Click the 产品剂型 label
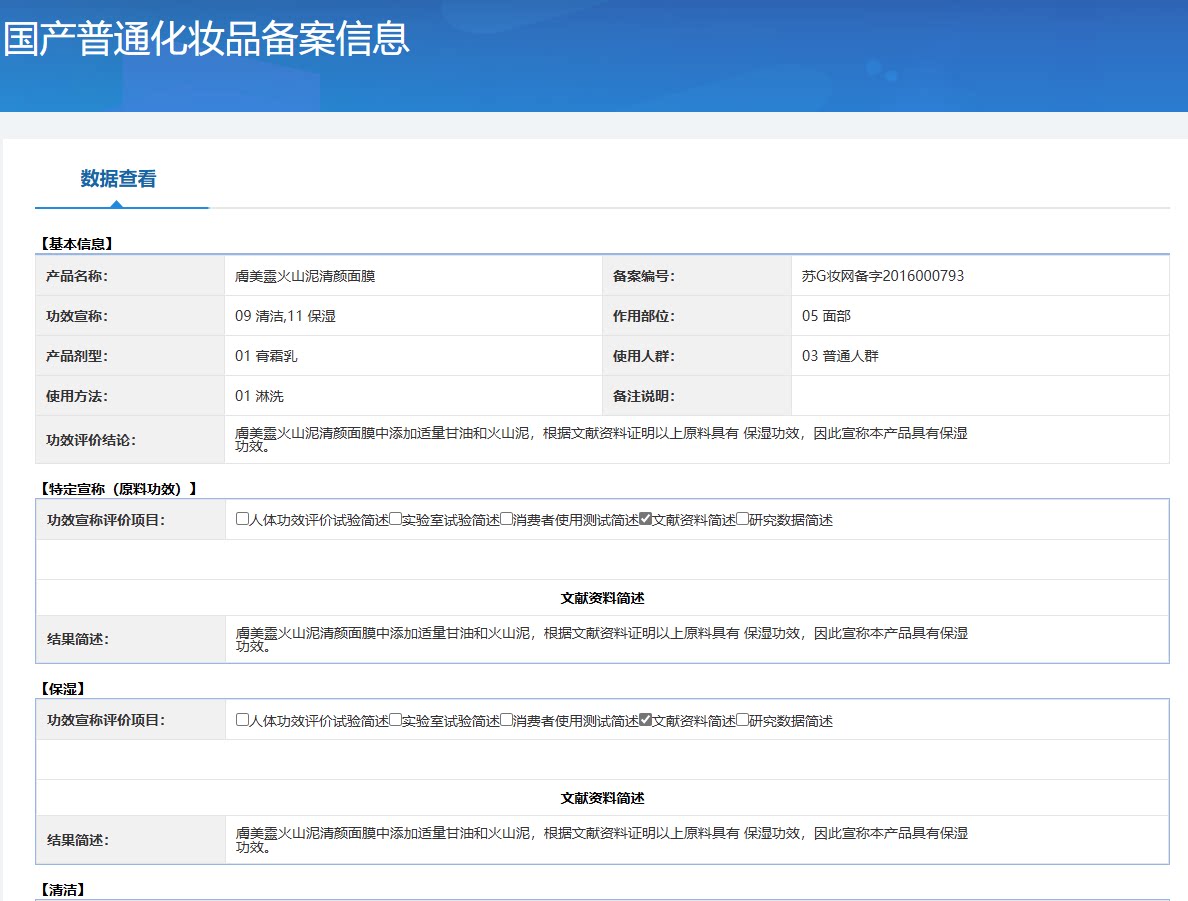The width and height of the screenshot is (1188, 901). 77,356
